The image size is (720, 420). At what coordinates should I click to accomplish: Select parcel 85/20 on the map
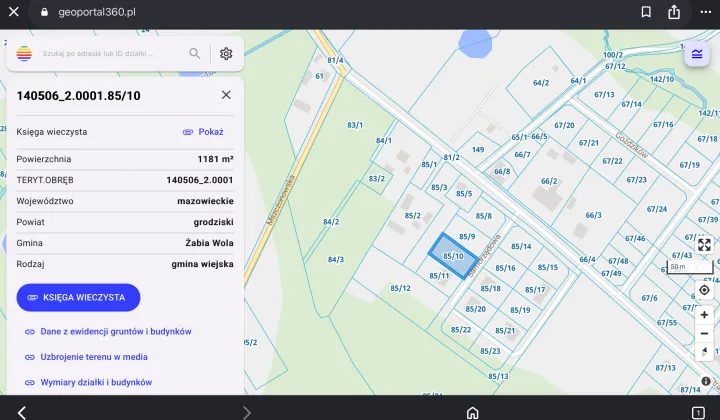[x=476, y=309]
